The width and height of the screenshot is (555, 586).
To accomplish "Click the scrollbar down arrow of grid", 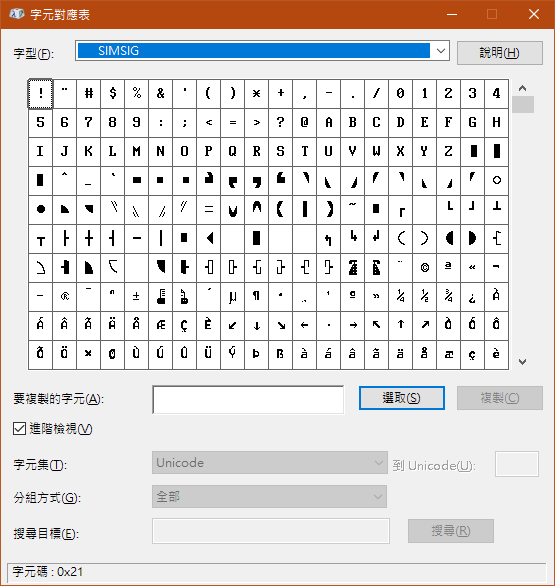I will coord(522,361).
